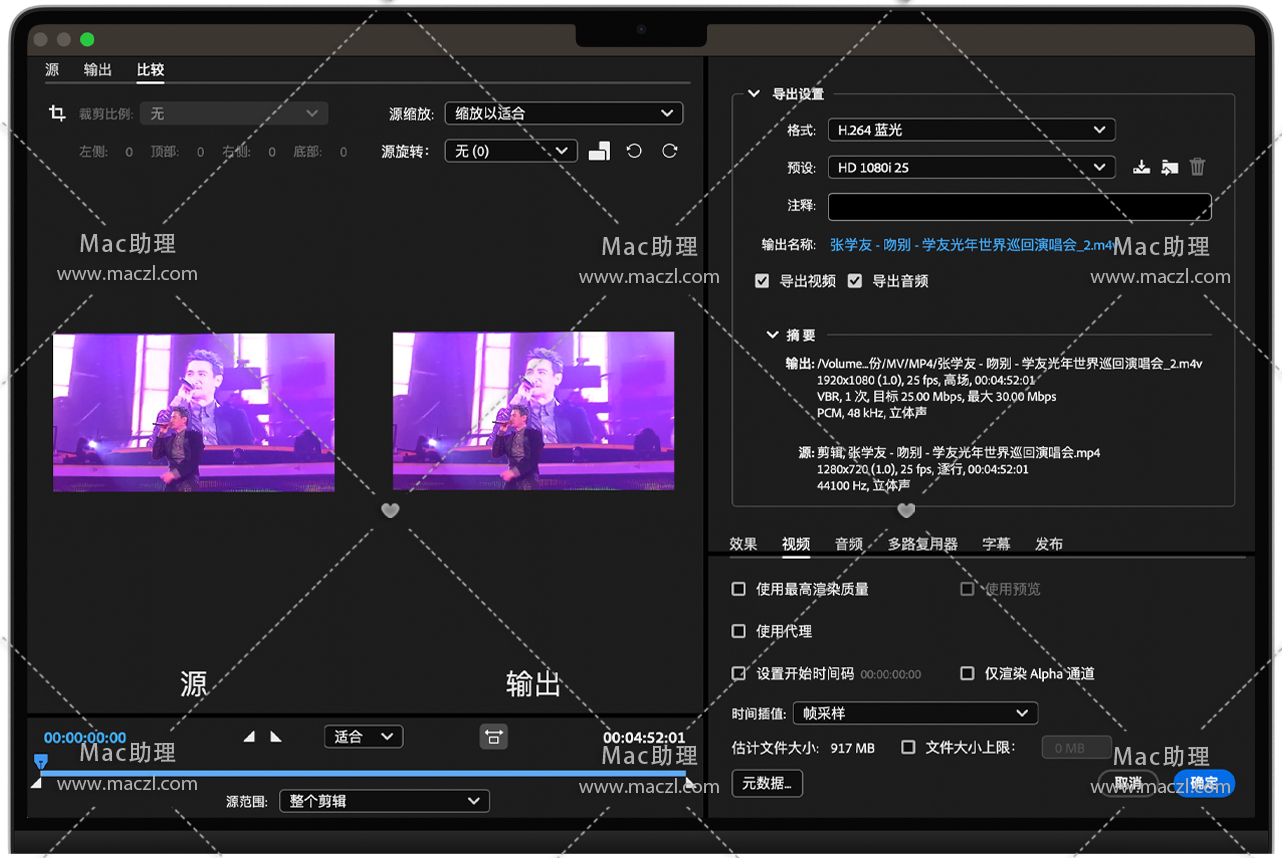Image resolution: width=1282 pixels, height=858 pixels.
Task: Switch to the 音频 tab
Action: click(849, 544)
